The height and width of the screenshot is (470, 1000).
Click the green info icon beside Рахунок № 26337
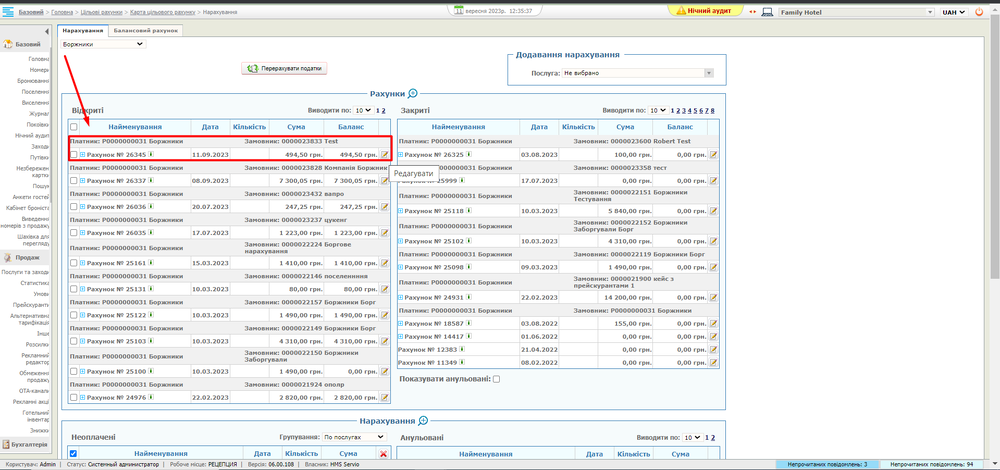click(x=152, y=181)
